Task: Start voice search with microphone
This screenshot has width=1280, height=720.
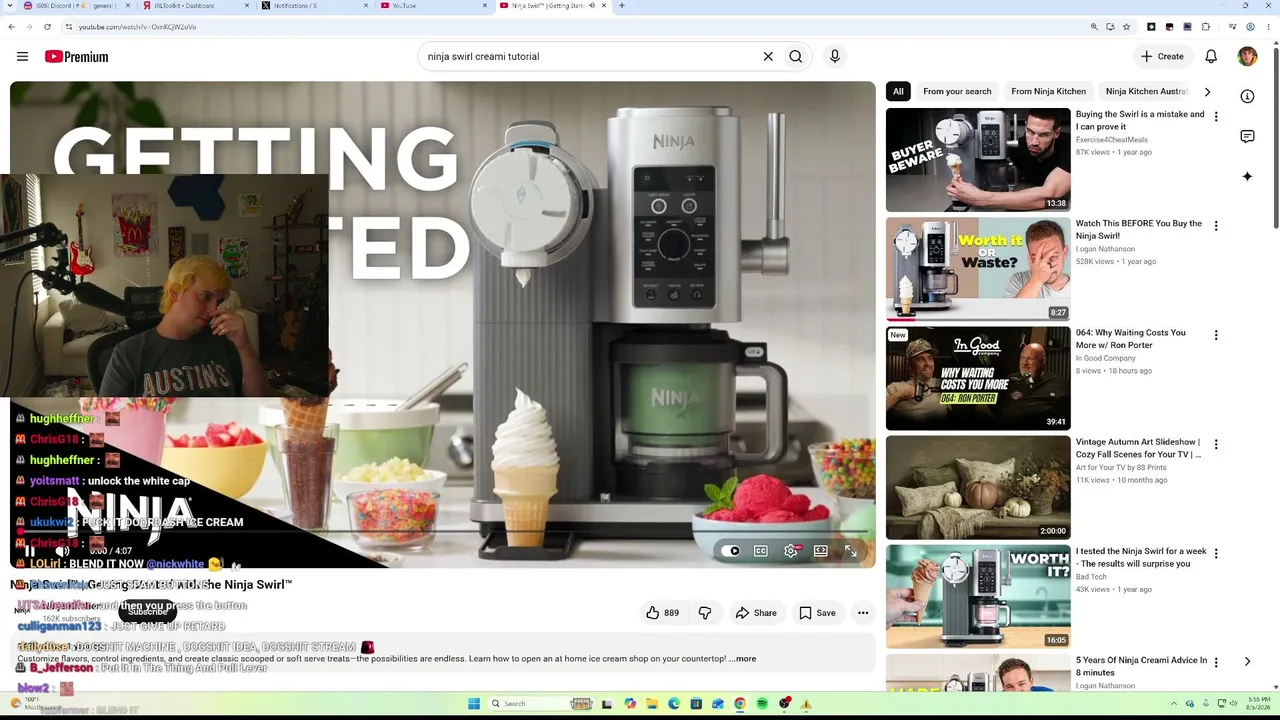Action: [x=835, y=57]
